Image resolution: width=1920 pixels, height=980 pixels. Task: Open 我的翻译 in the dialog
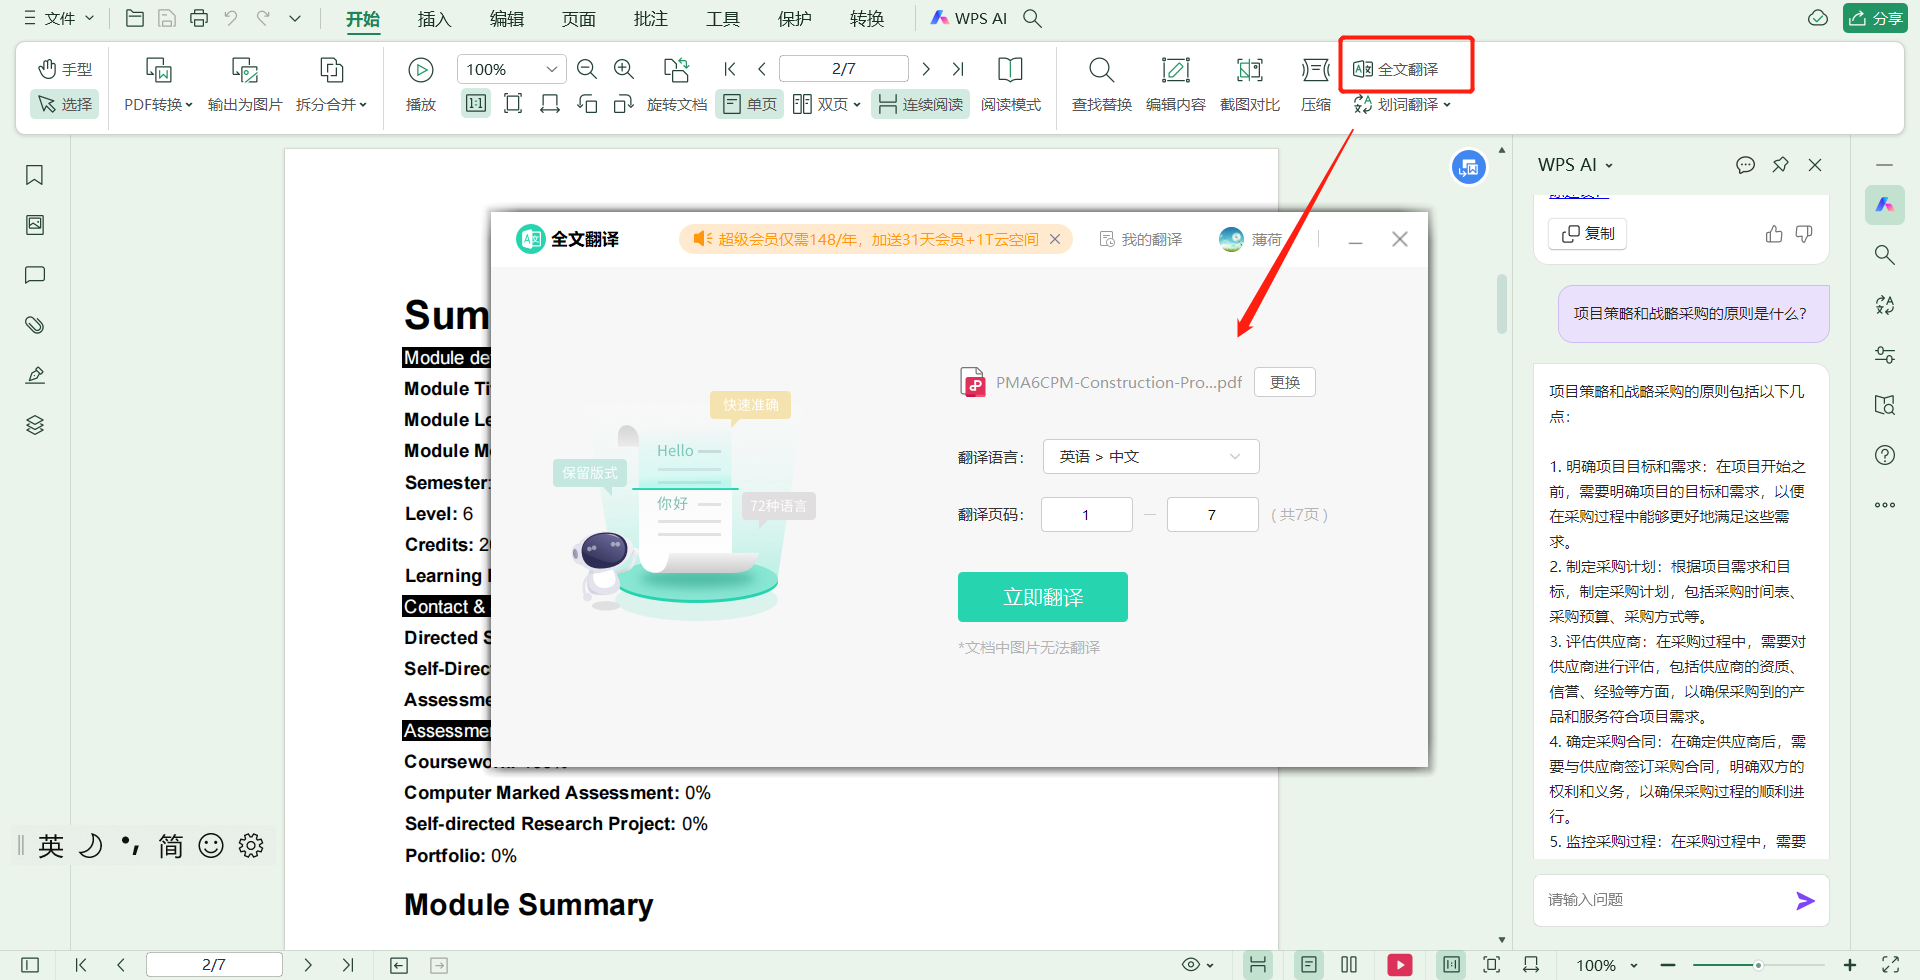pos(1141,240)
